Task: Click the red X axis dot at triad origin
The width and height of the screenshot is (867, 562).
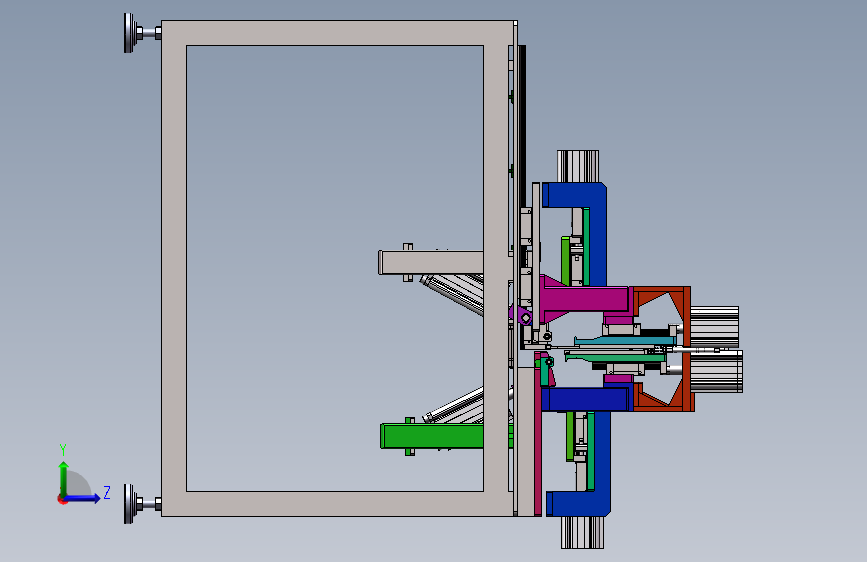Action: click(x=62, y=499)
